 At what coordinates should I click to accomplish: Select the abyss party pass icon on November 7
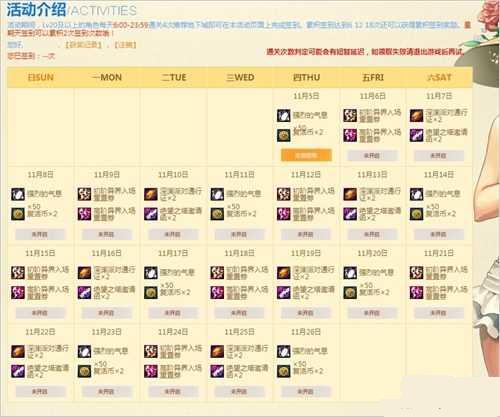tap(417, 116)
